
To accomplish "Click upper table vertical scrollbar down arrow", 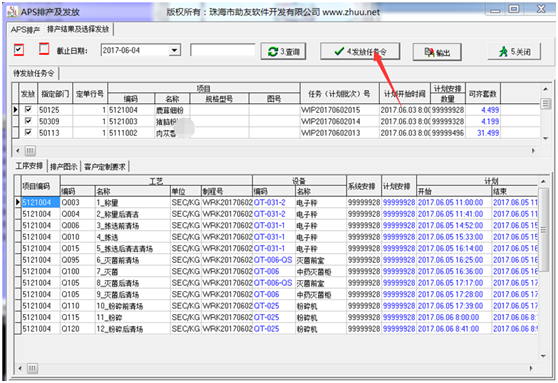I will coord(546,138).
